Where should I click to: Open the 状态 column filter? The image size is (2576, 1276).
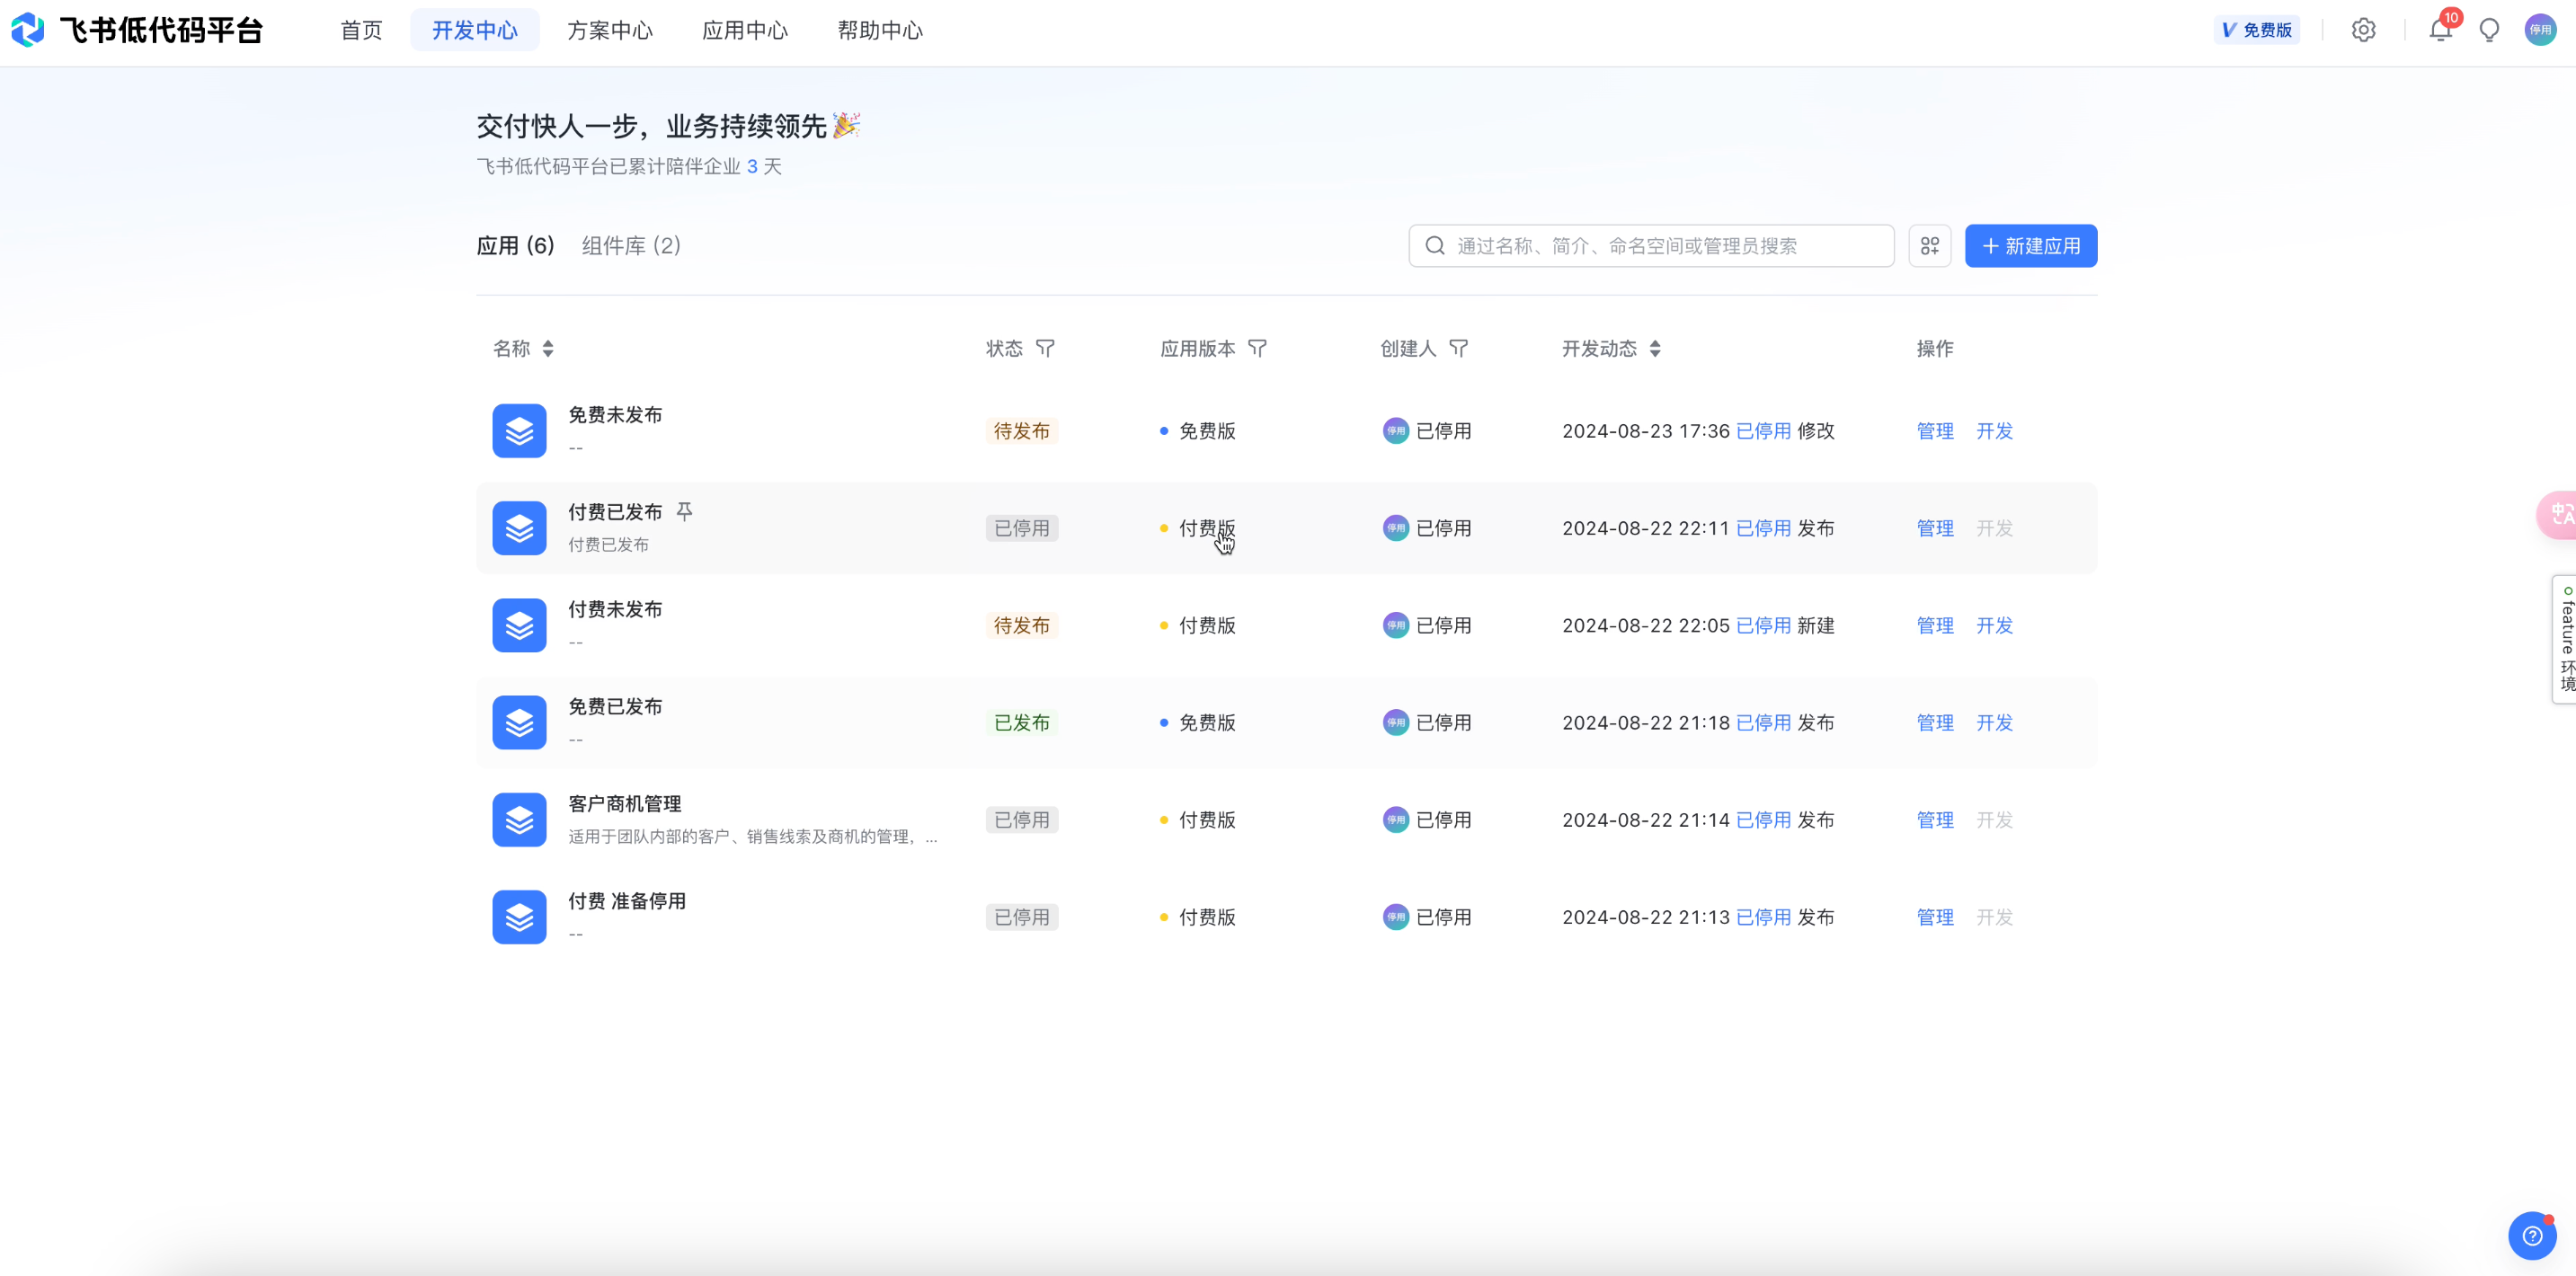1045,349
